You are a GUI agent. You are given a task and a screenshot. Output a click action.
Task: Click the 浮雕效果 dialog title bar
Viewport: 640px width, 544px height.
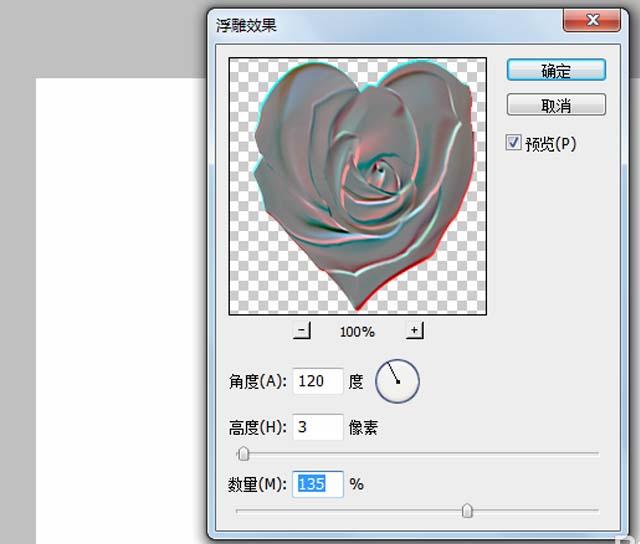pos(386,25)
